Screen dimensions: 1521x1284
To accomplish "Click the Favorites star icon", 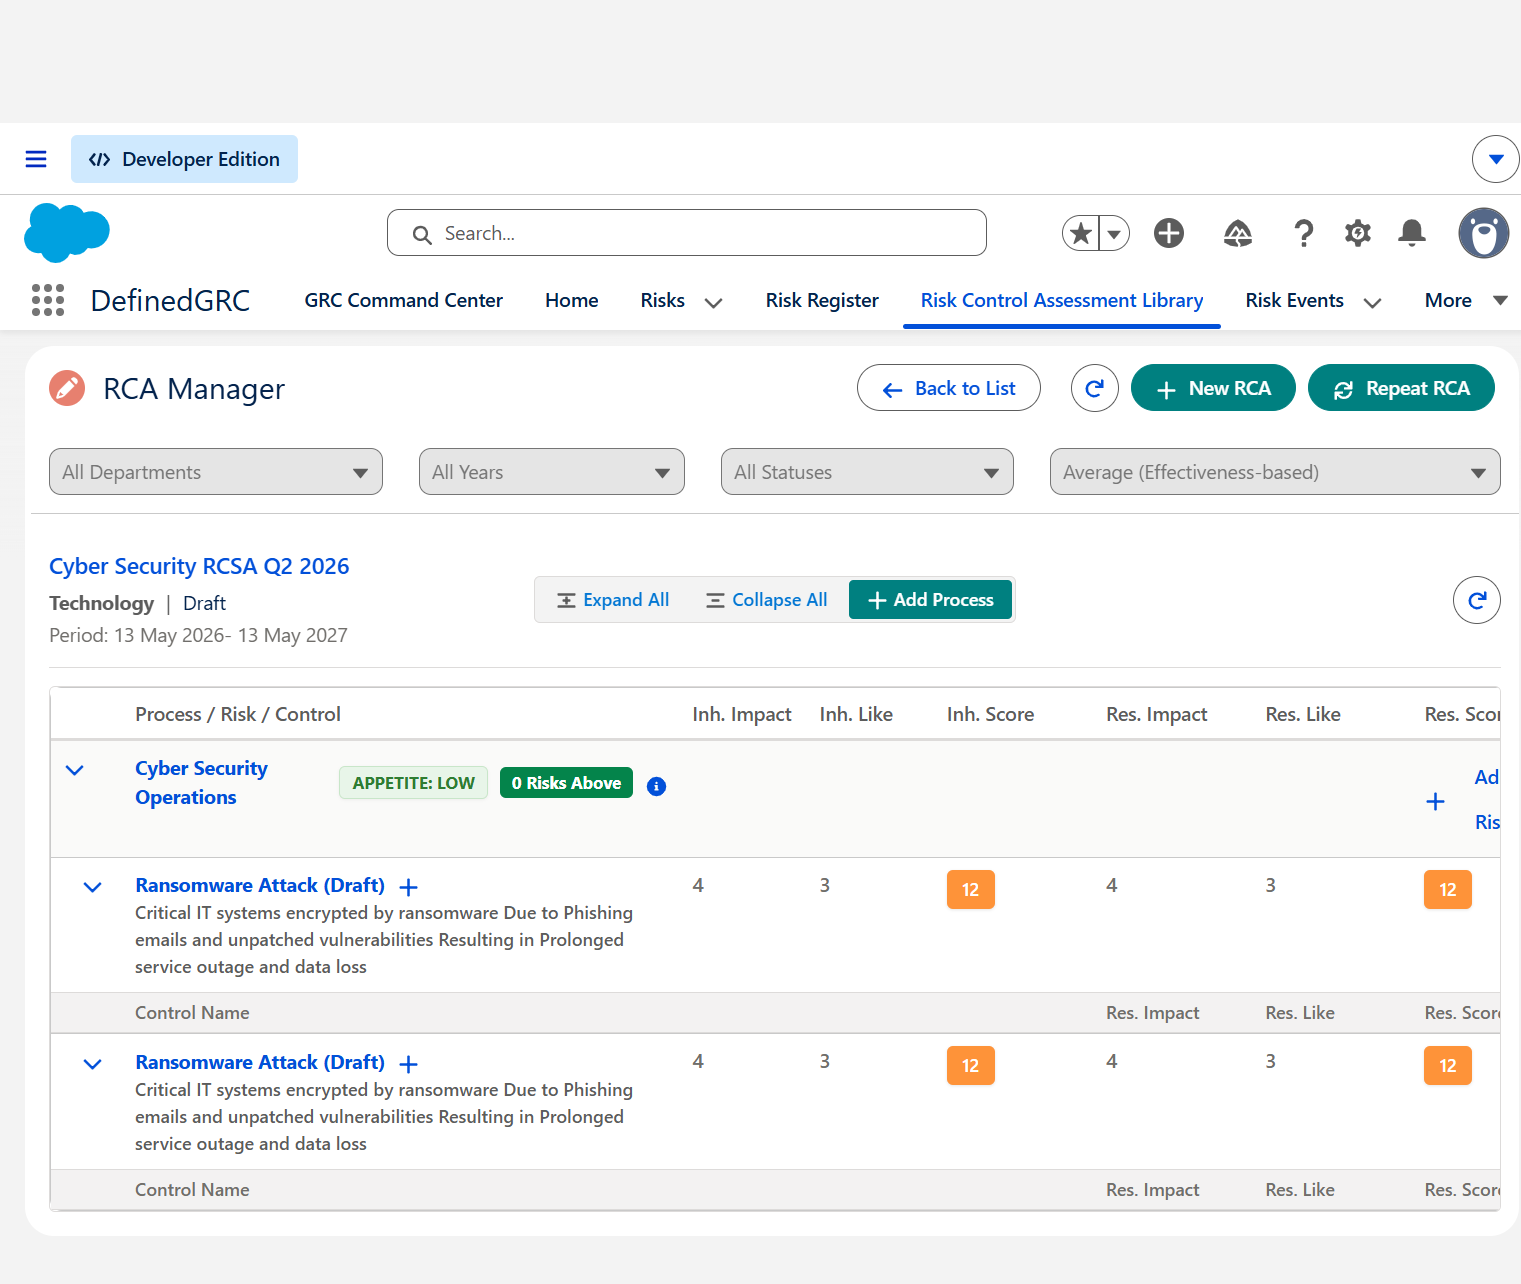I will point(1081,233).
